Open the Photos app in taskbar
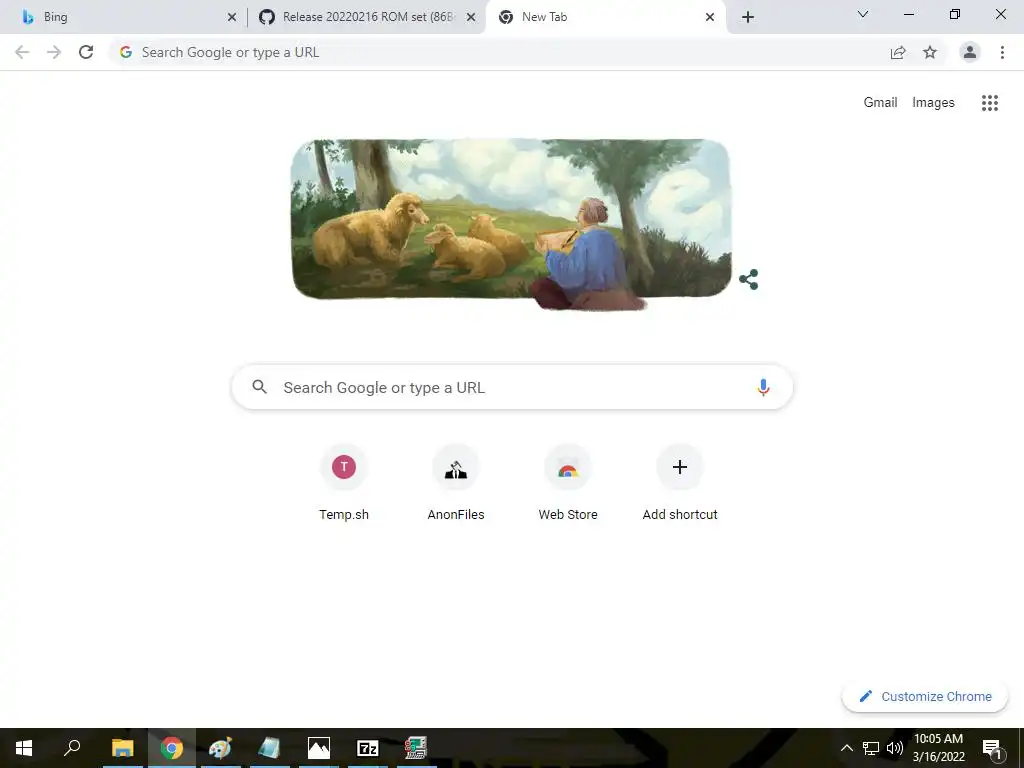Image resolution: width=1024 pixels, height=768 pixels. 319,748
